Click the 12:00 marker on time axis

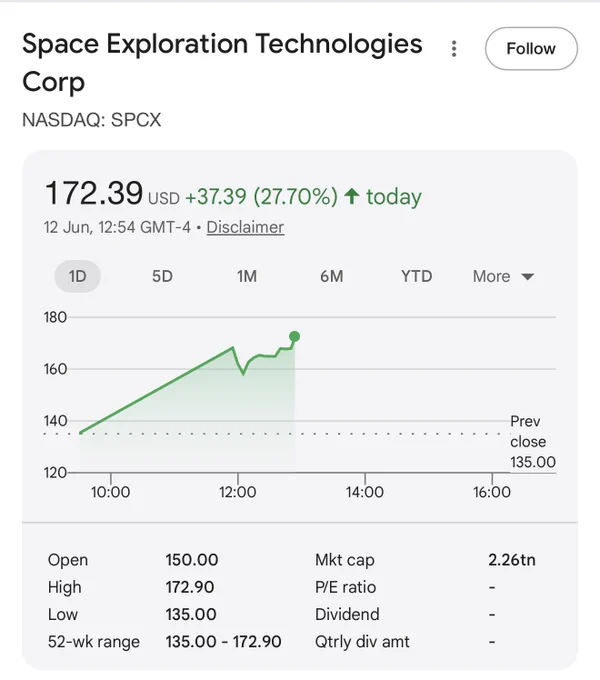(238, 492)
